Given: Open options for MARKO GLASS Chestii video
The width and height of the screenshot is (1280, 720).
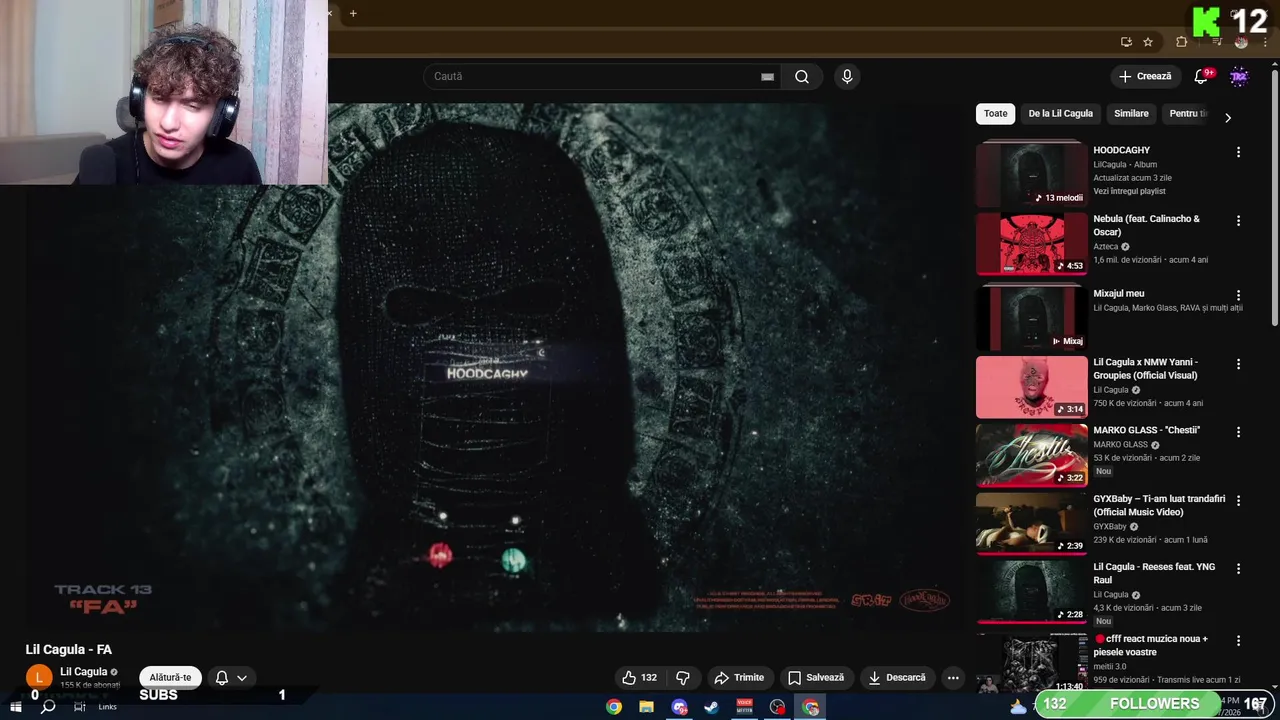Looking at the screenshot, I should tap(1238, 432).
